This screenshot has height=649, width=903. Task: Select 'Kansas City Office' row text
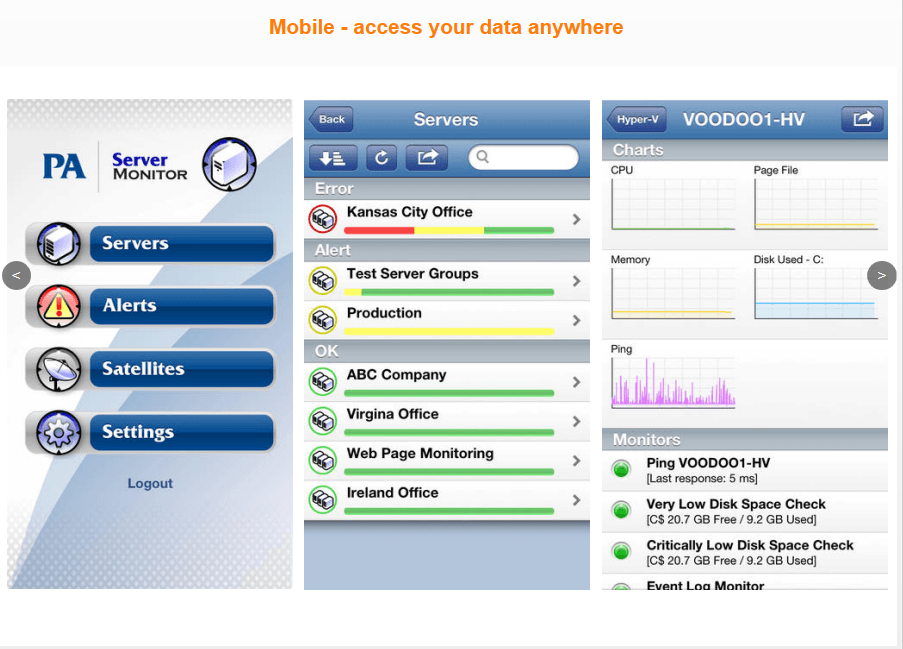click(409, 212)
